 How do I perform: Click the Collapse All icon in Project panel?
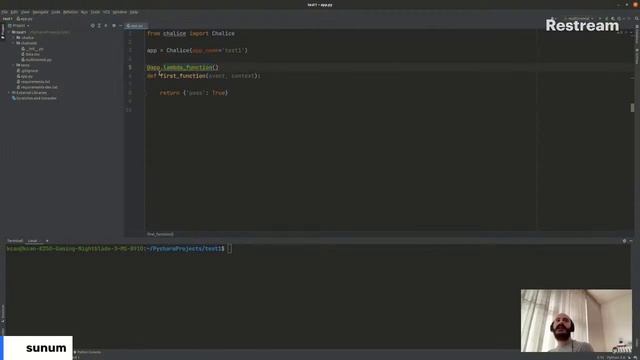pyautogui.click(x=106, y=26)
